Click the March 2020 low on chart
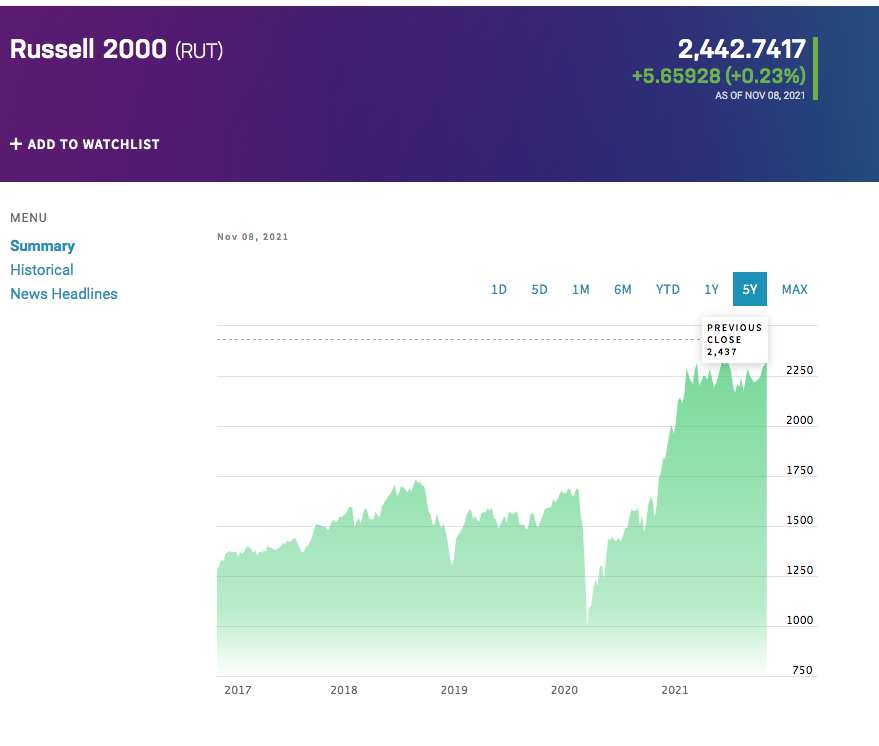The image size is (879, 746). click(x=587, y=623)
